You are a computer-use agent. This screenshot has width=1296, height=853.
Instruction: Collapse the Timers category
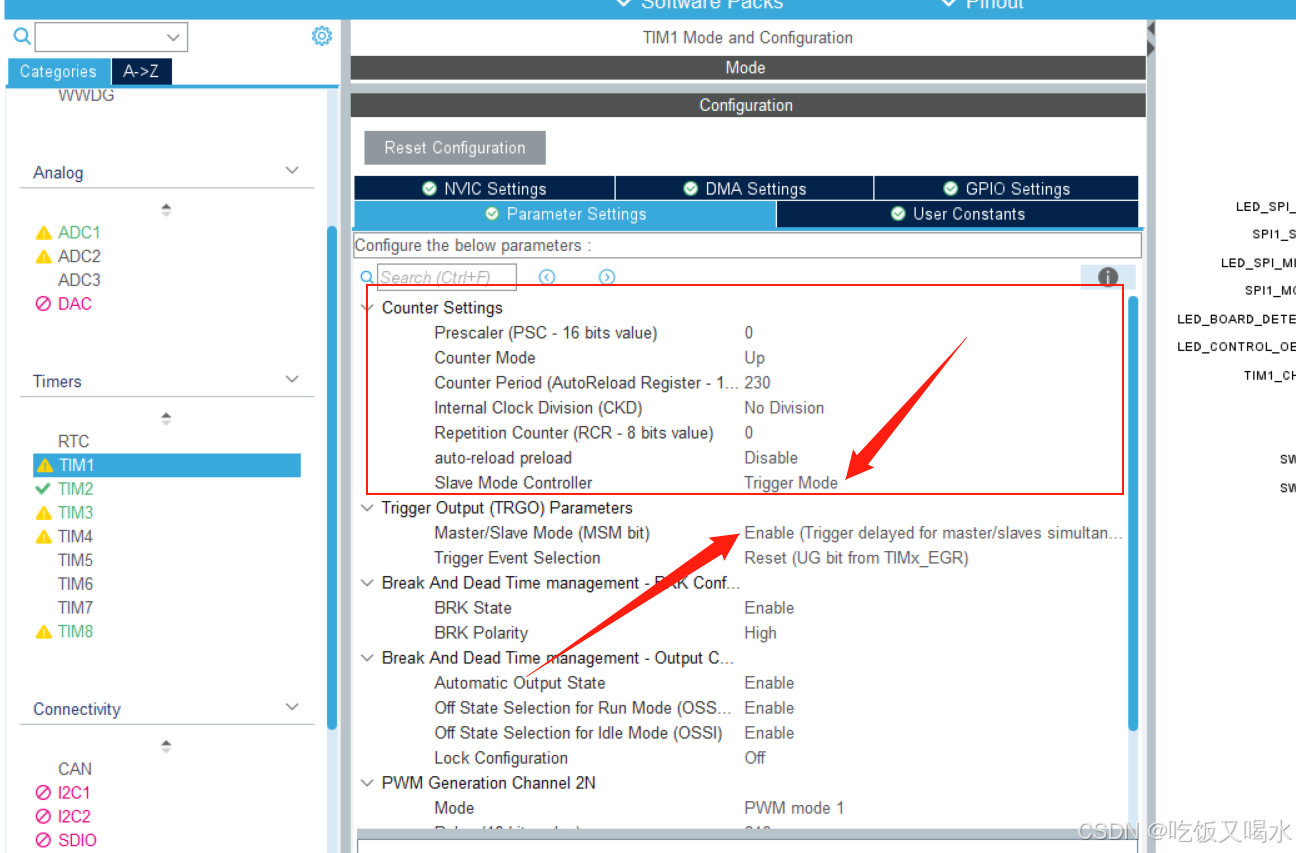(x=292, y=380)
